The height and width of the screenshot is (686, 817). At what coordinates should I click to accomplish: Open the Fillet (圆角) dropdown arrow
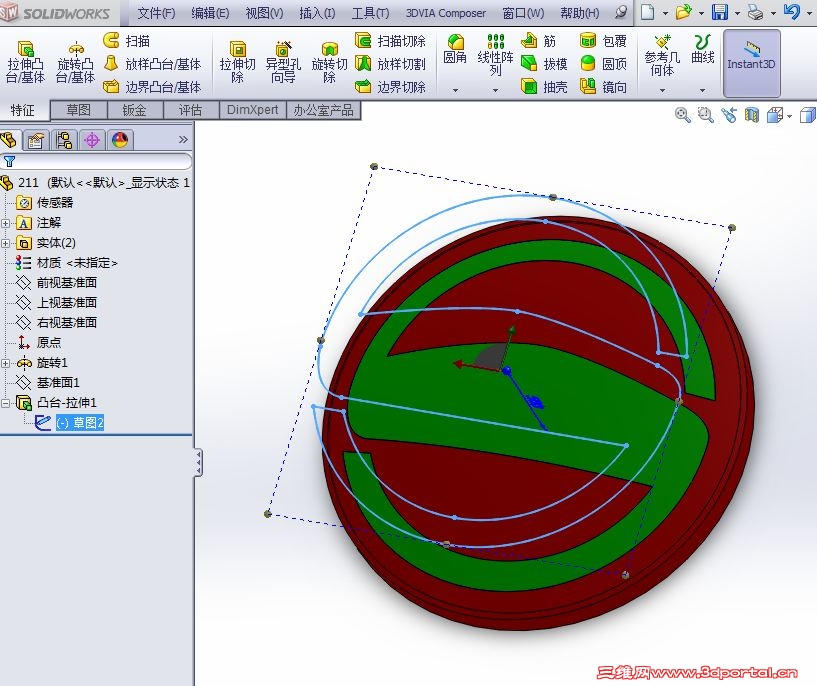[x=455, y=90]
